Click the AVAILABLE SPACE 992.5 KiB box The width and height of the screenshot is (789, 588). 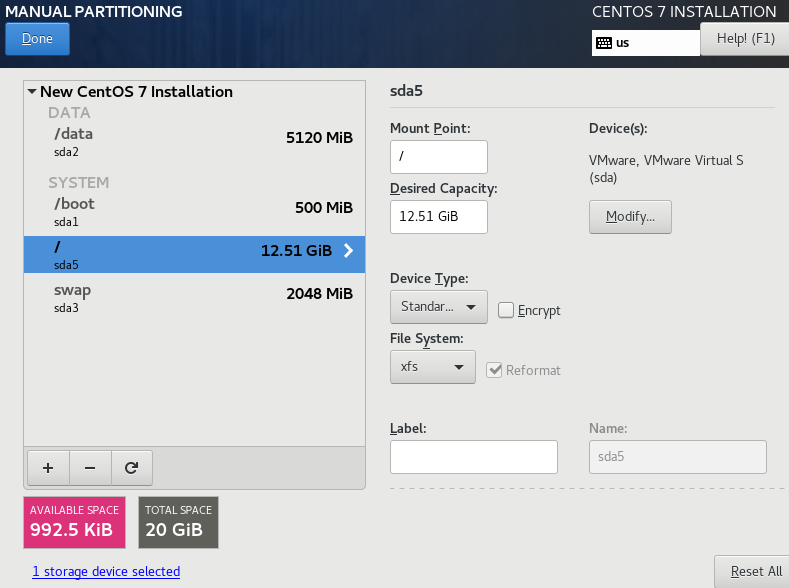tap(74, 522)
